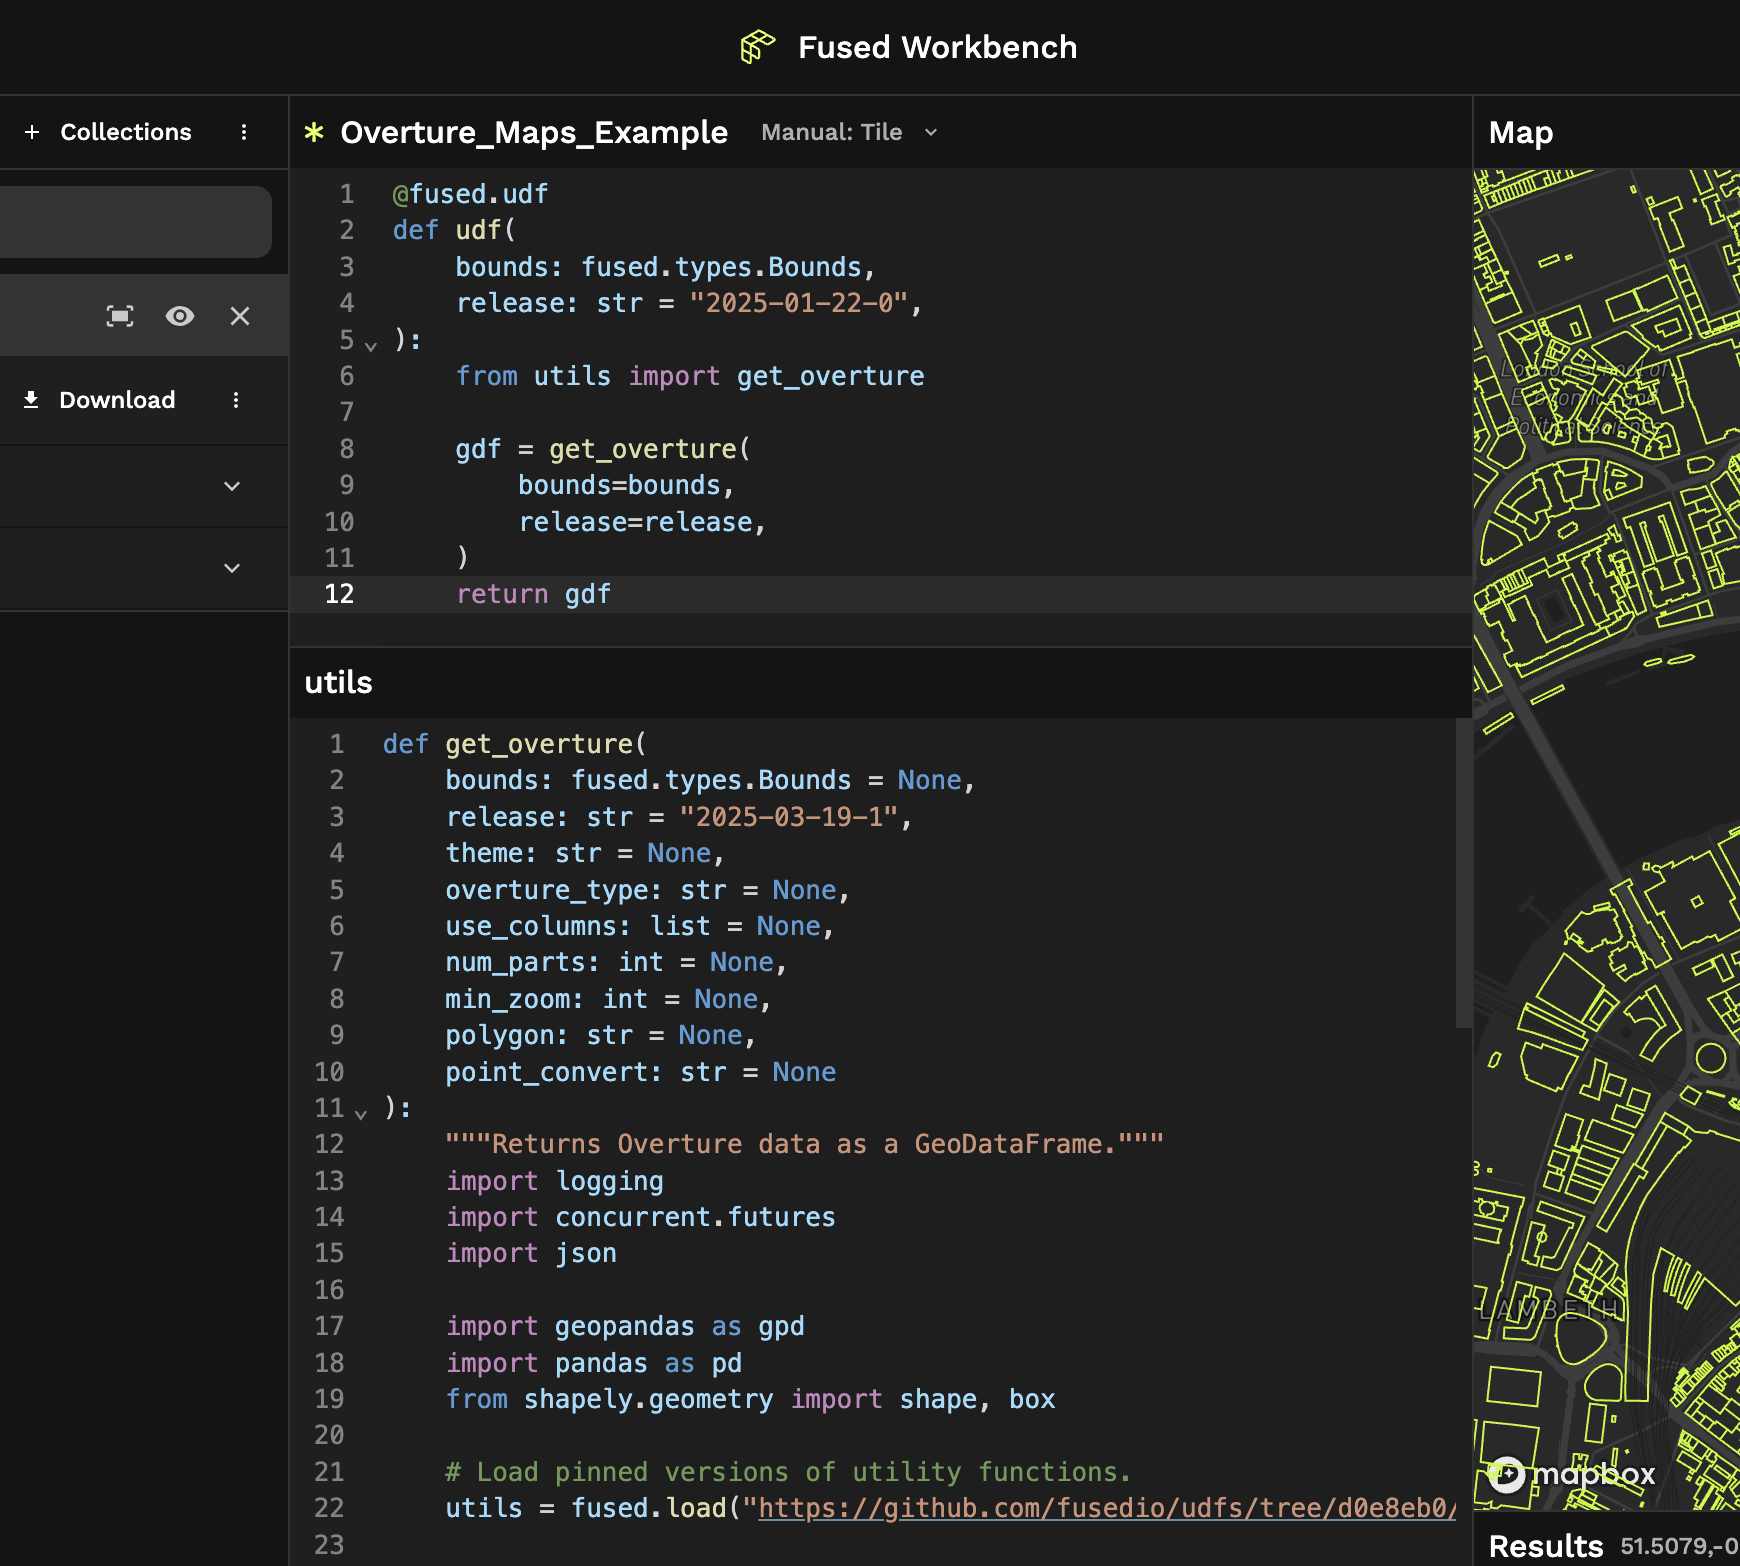Click 'bounds=bounds,' on line 9
The image size is (1740, 1566).
click(626, 485)
